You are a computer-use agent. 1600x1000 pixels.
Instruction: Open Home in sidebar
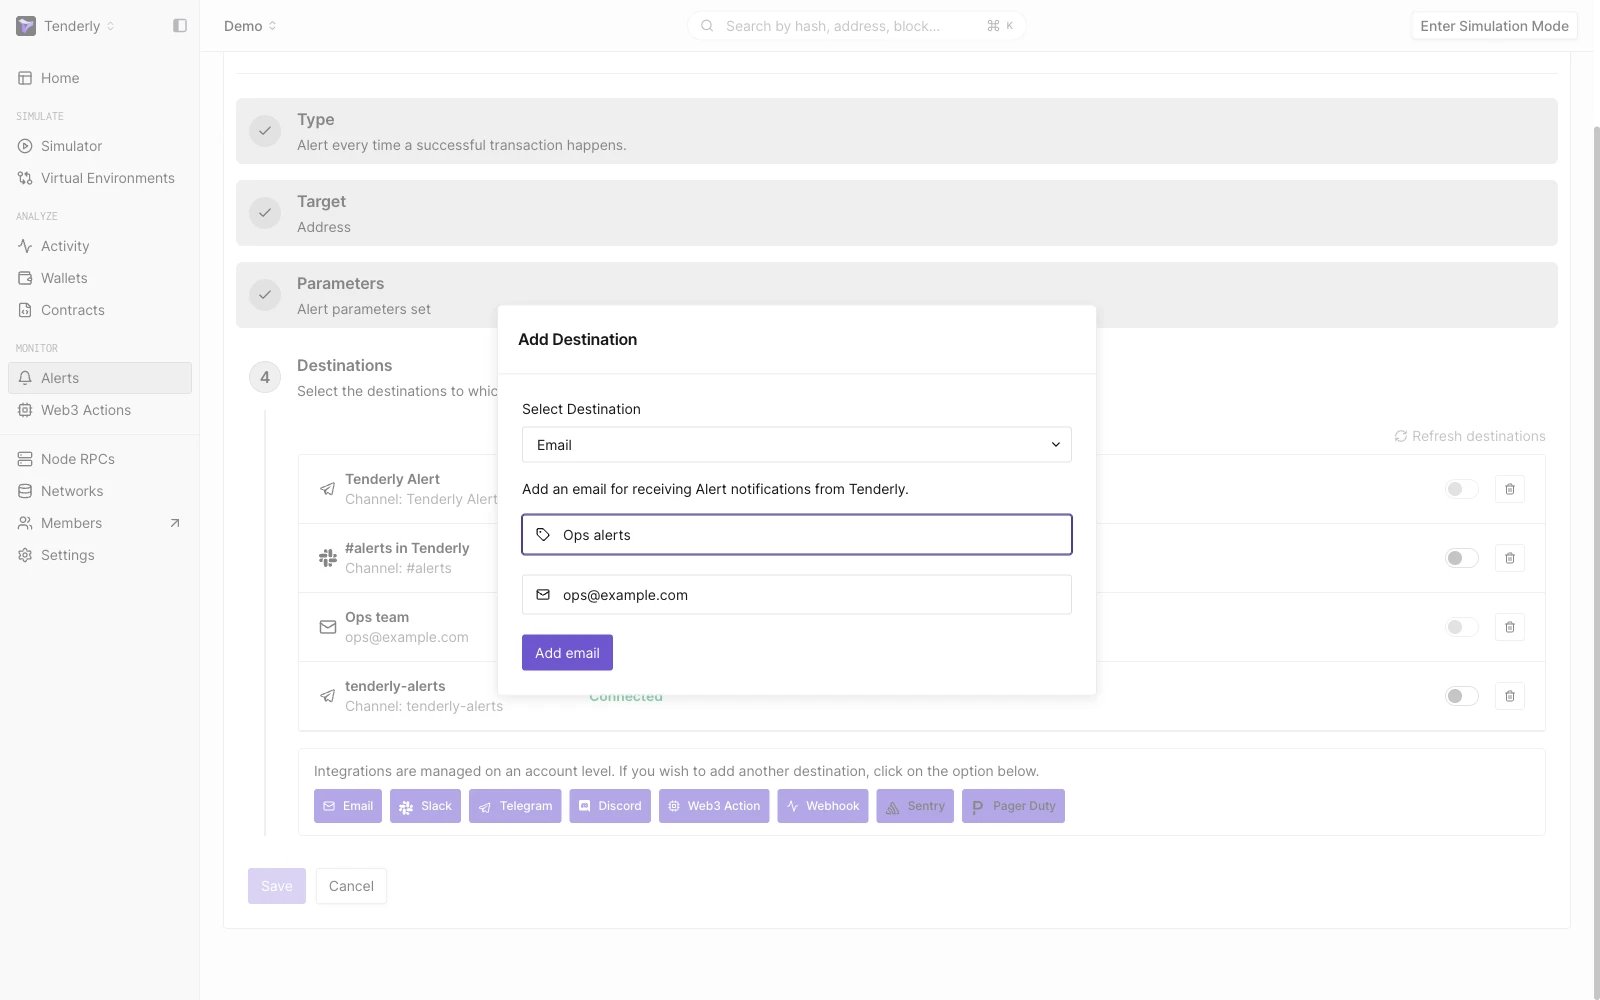[x=100, y=78]
